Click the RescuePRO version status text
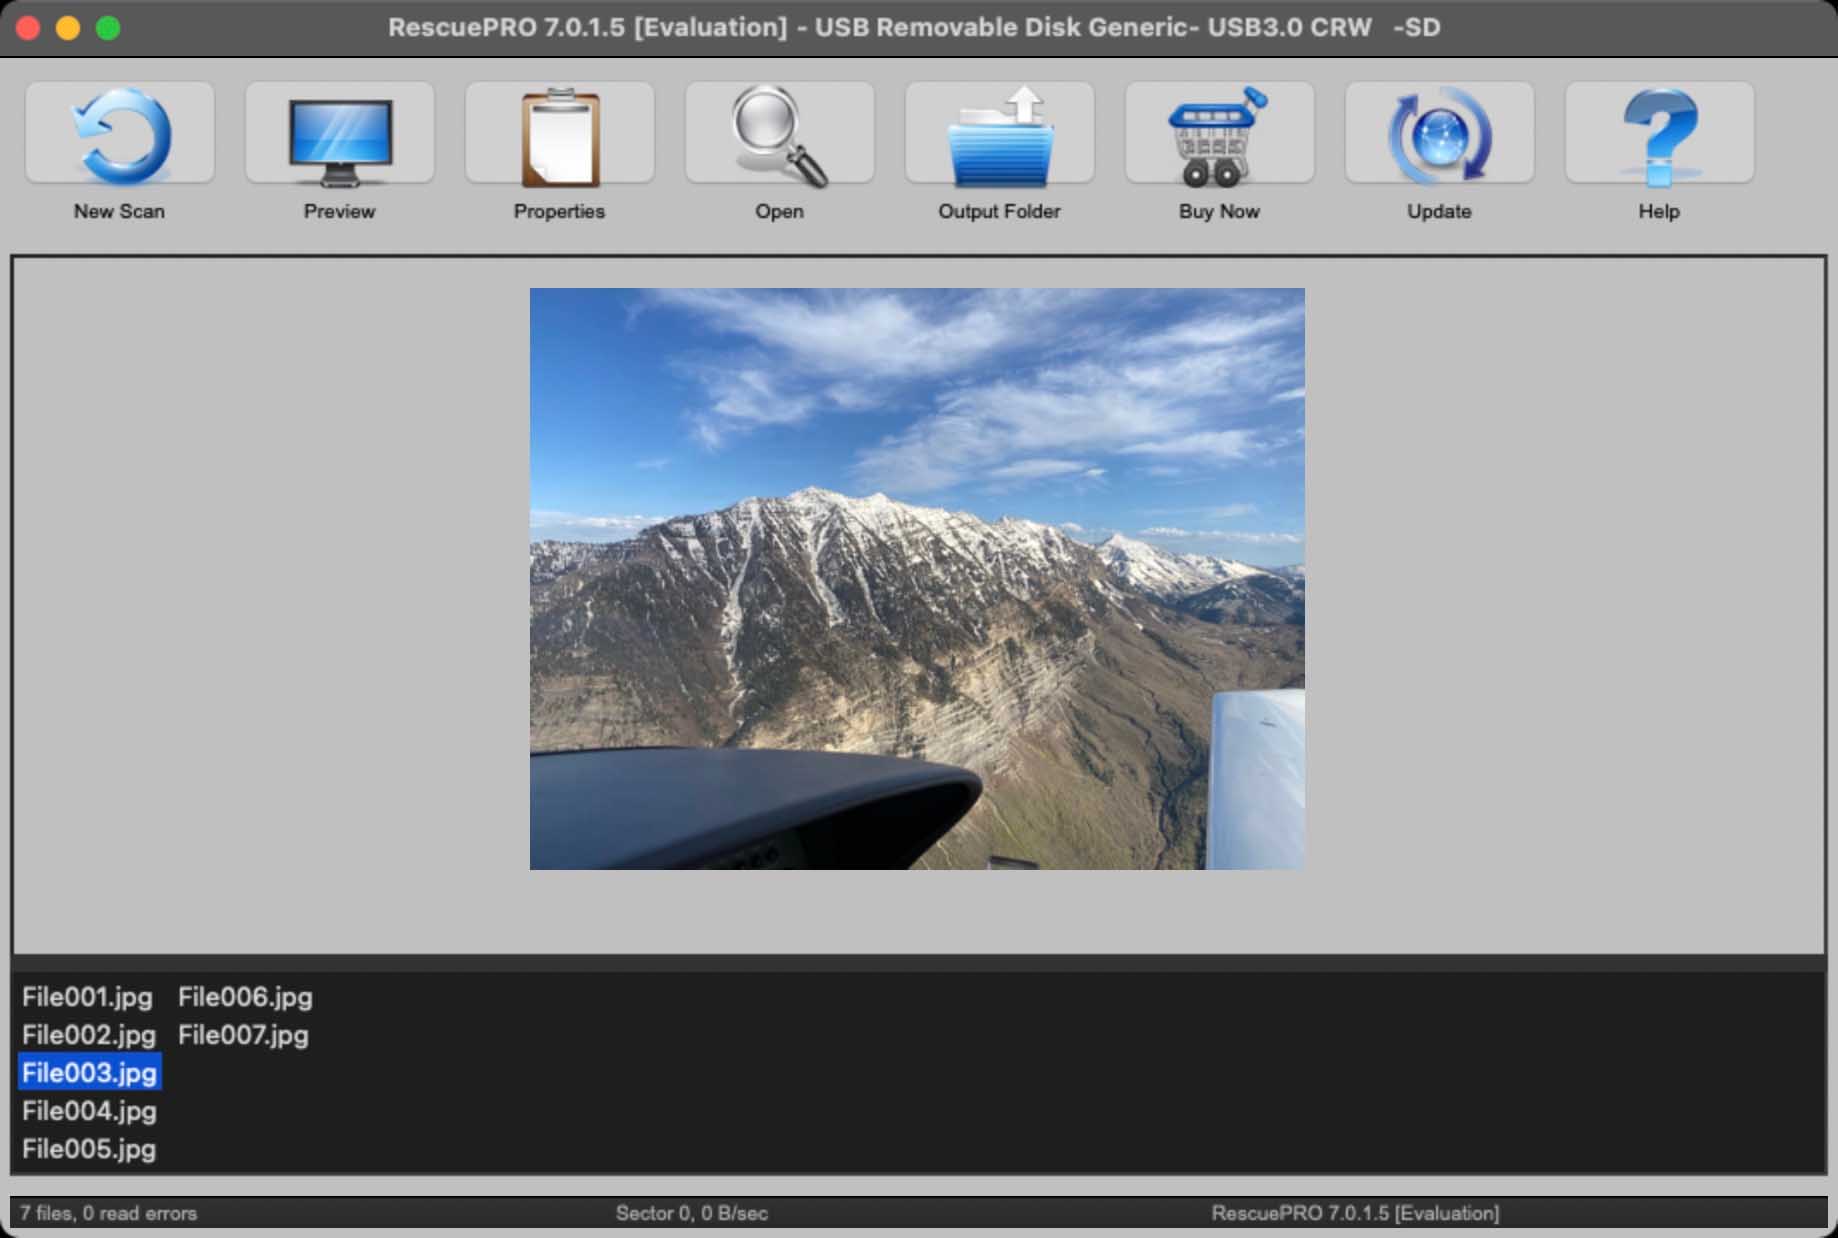 (x=1355, y=1213)
